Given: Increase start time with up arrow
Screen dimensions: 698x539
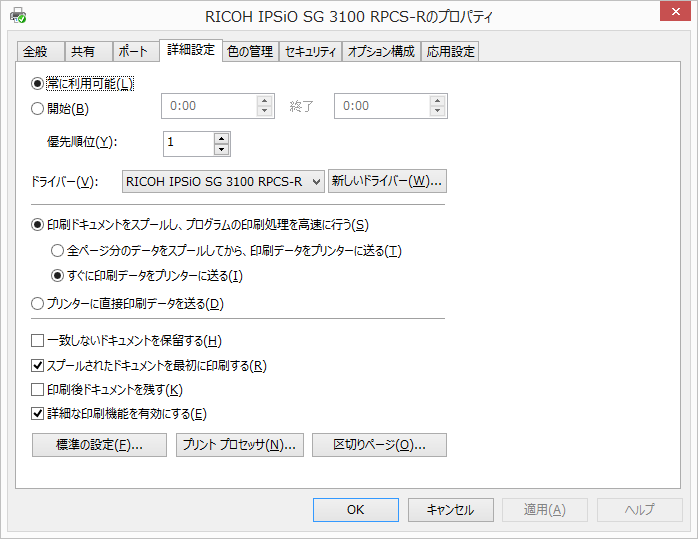Looking at the screenshot, I should click(x=265, y=101).
